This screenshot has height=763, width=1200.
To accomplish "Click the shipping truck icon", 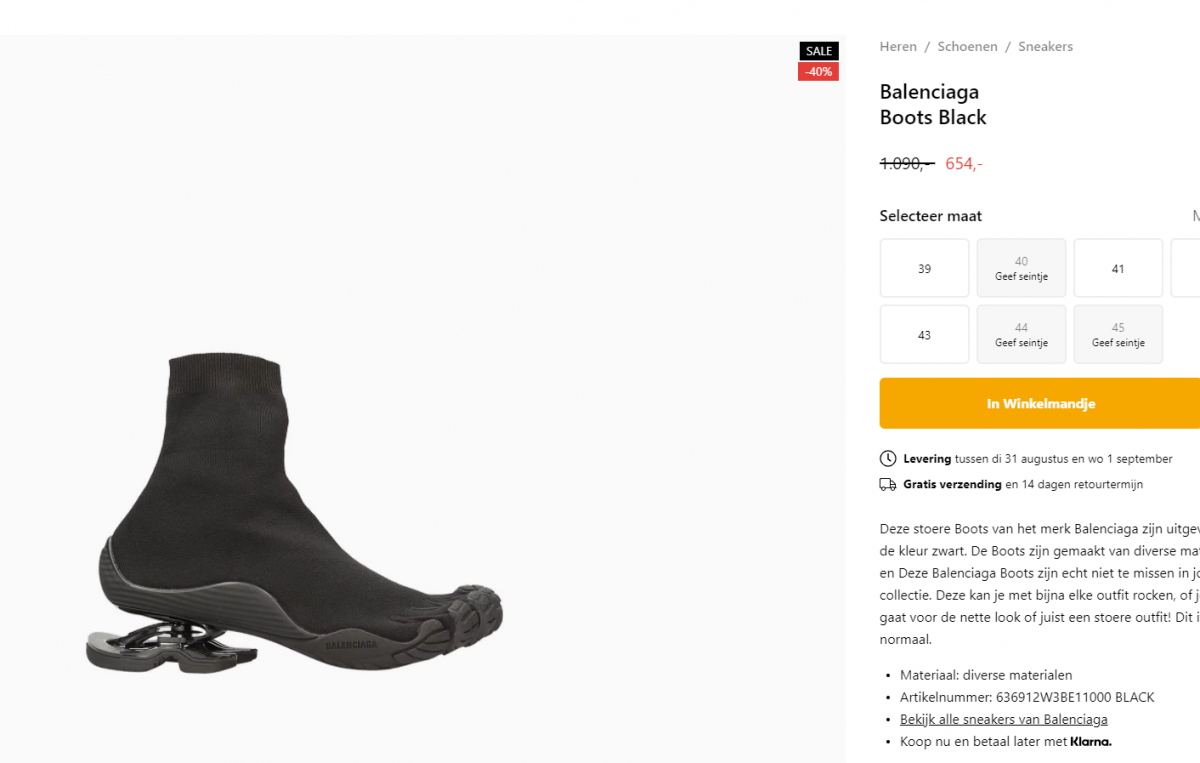I will point(888,485).
